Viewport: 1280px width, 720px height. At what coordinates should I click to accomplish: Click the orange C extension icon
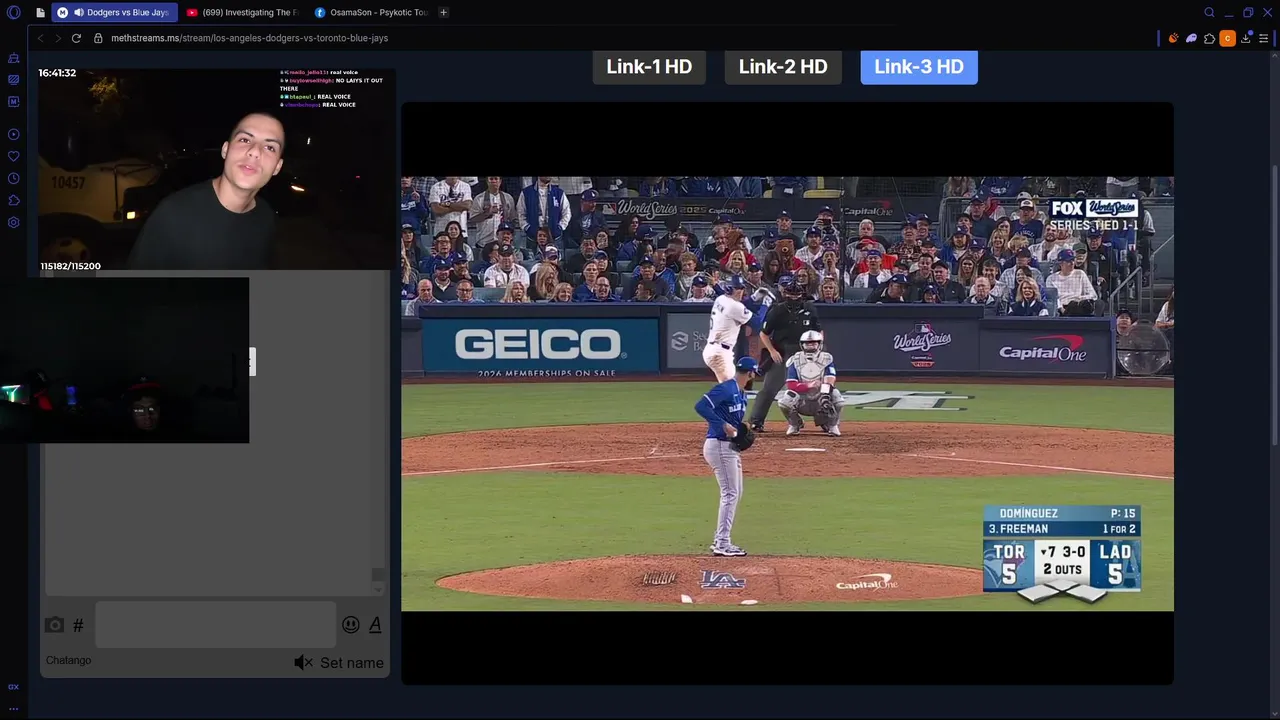(x=1227, y=38)
